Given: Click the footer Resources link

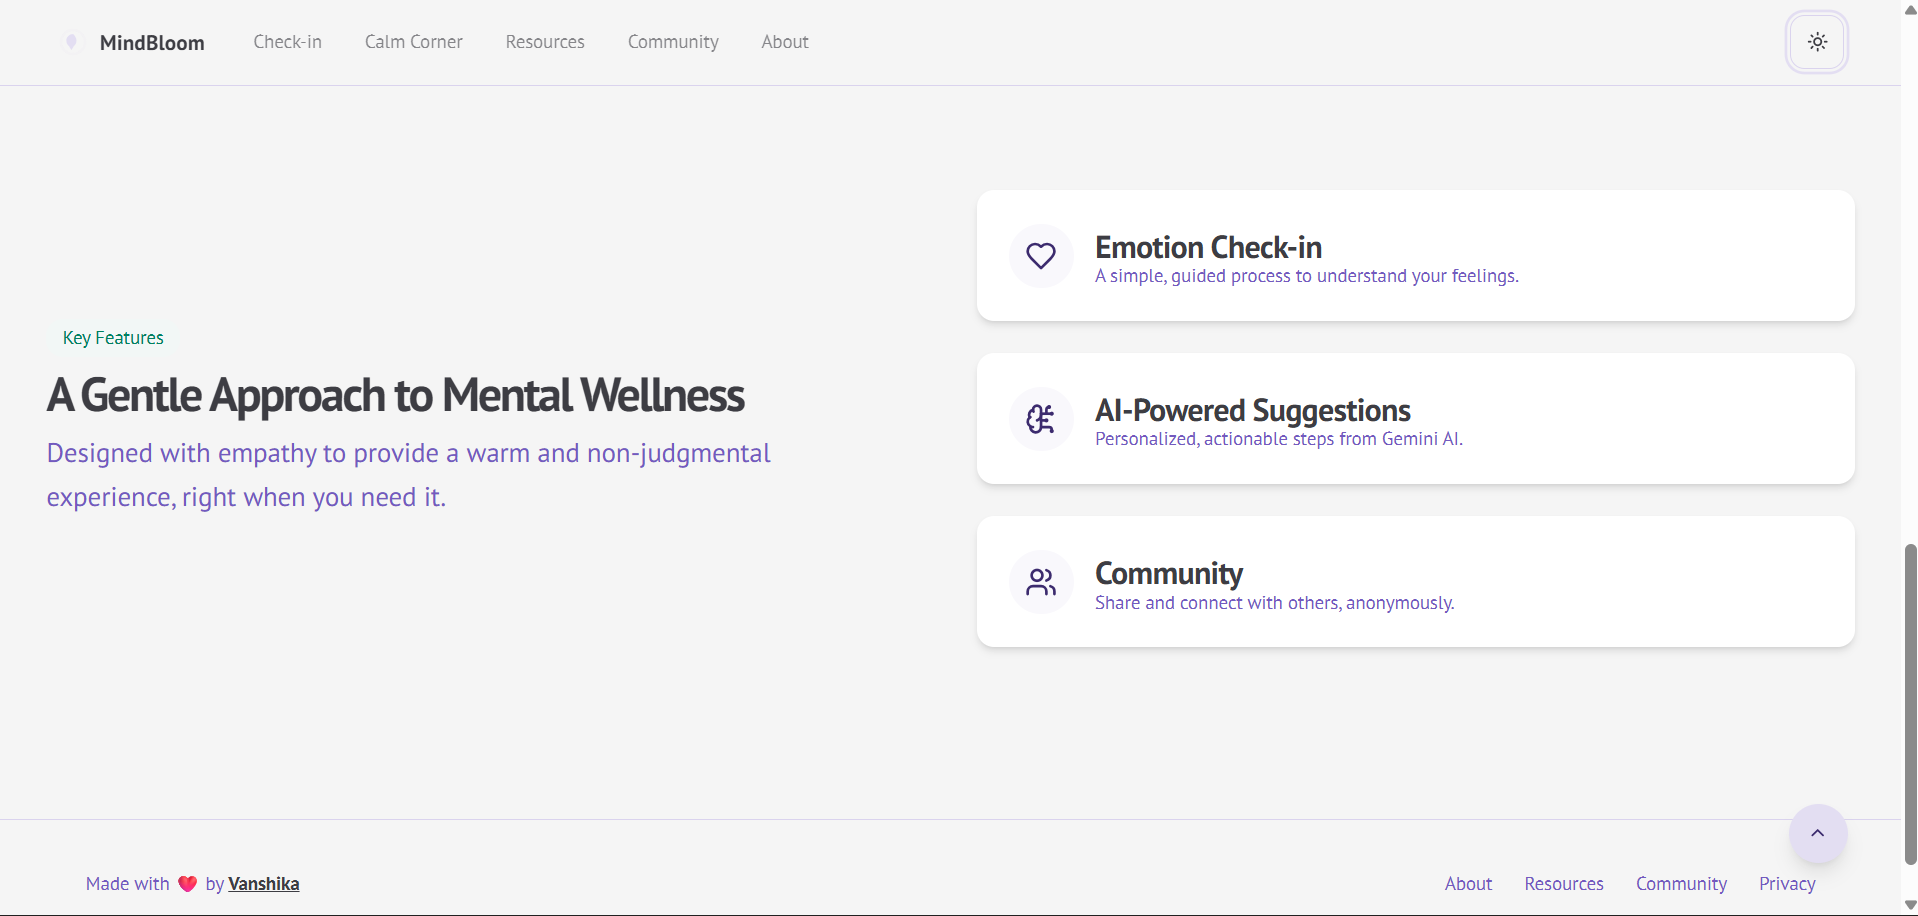Looking at the screenshot, I should point(1564,884).
